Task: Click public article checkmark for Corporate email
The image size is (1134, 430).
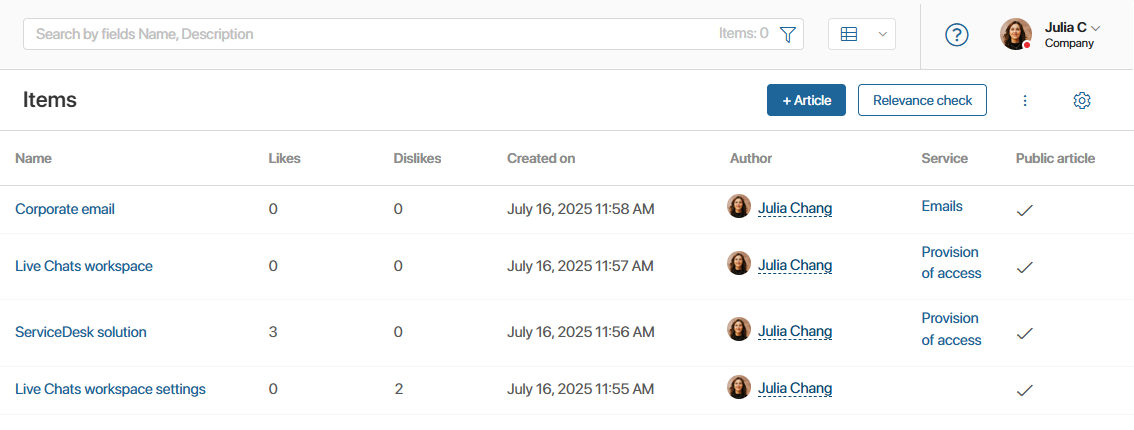Action: click(1024, 210)
